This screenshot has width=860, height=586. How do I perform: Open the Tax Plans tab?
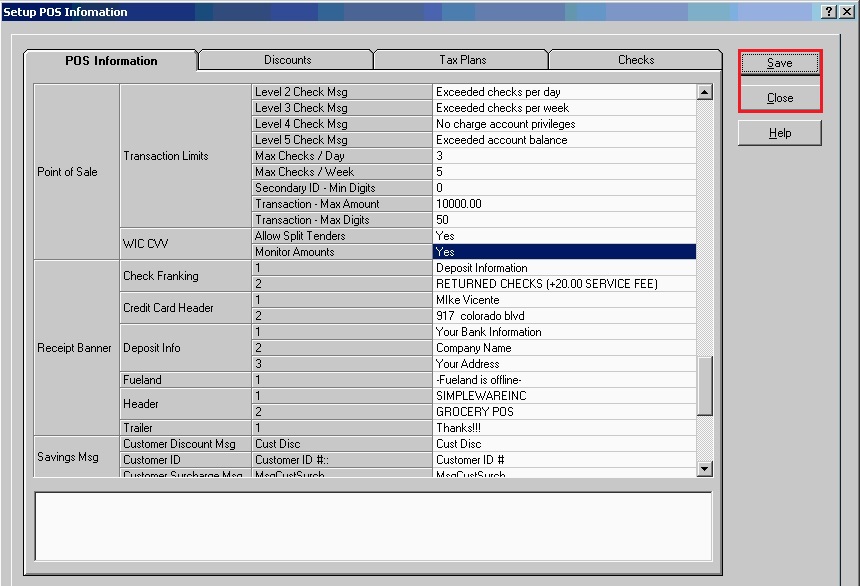462,60
